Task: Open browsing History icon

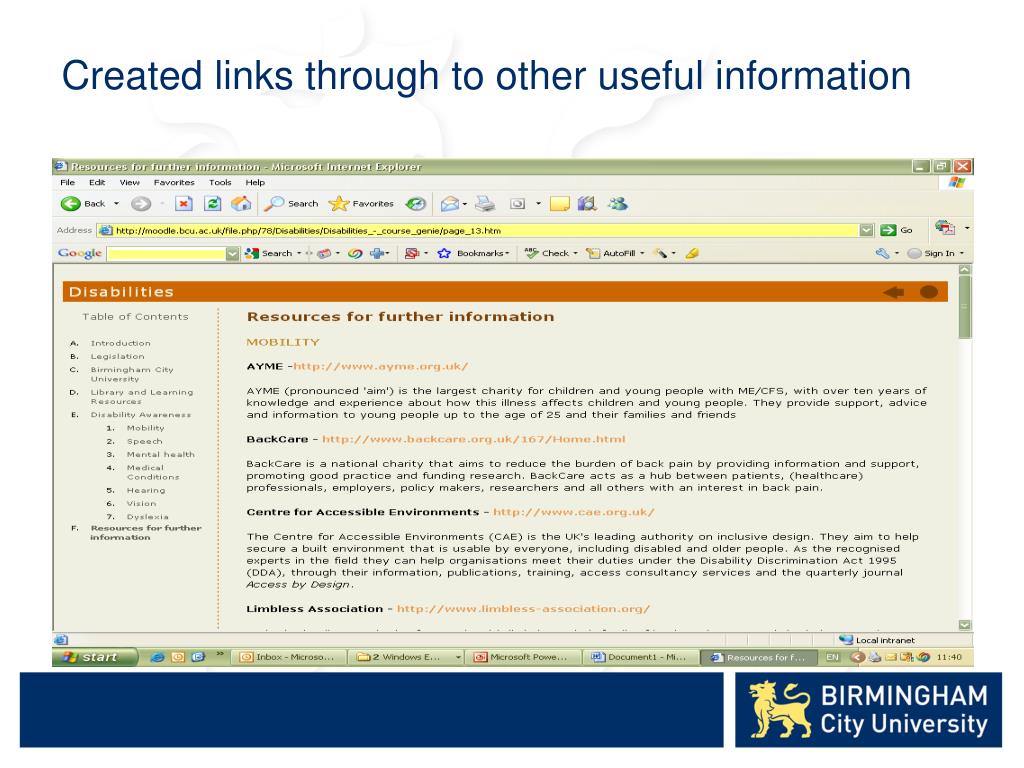Action: [x=415, y=204]
